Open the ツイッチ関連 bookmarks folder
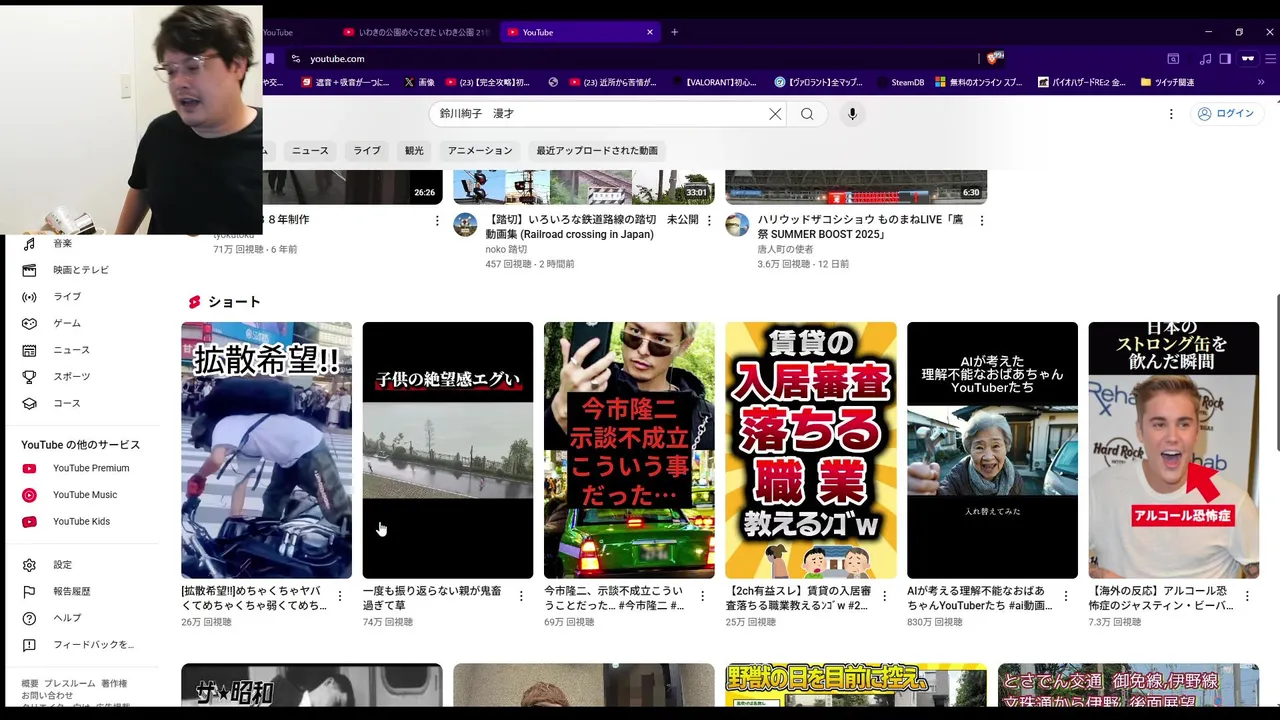The height and width of the screenshot is (720, 1280). [1165, 82]
